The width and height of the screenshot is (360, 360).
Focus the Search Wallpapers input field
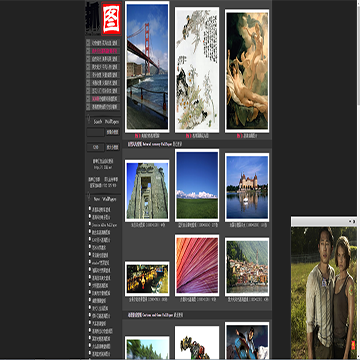pos(96,132)
